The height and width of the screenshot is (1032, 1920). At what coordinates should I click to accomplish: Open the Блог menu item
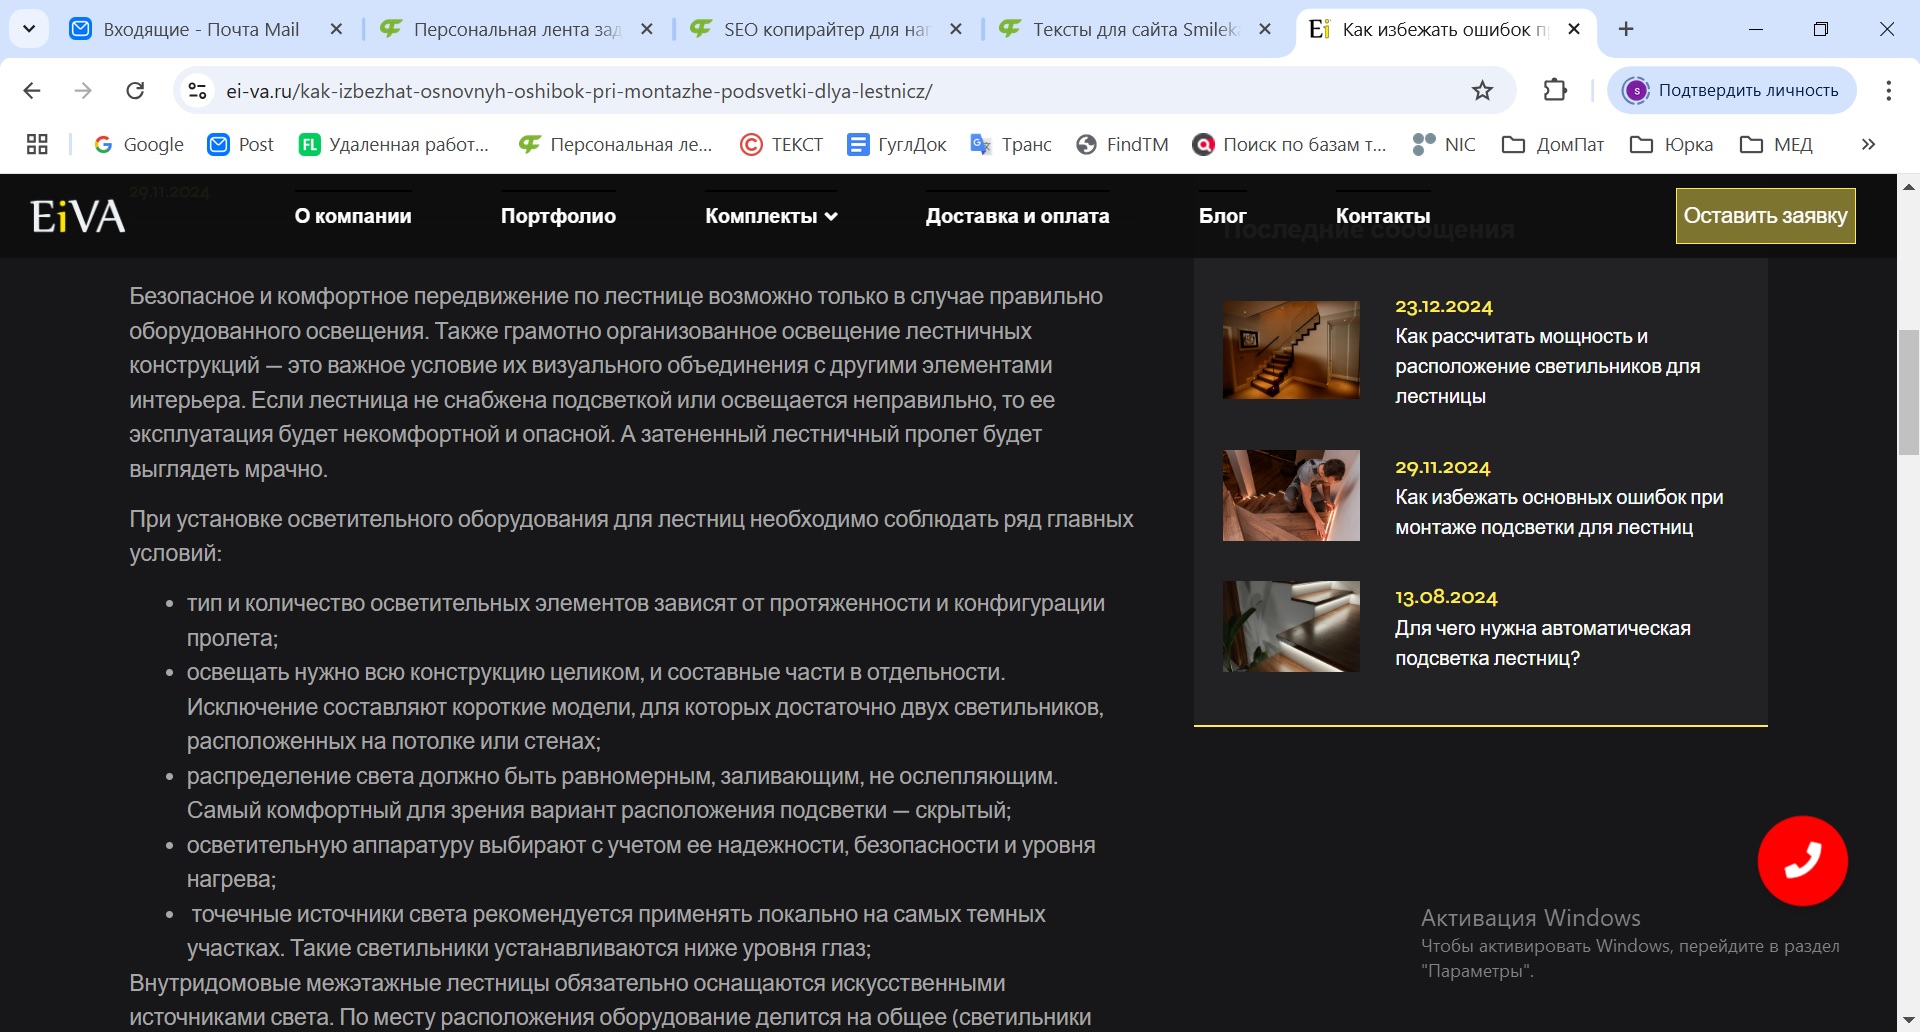pos(1222,215)
